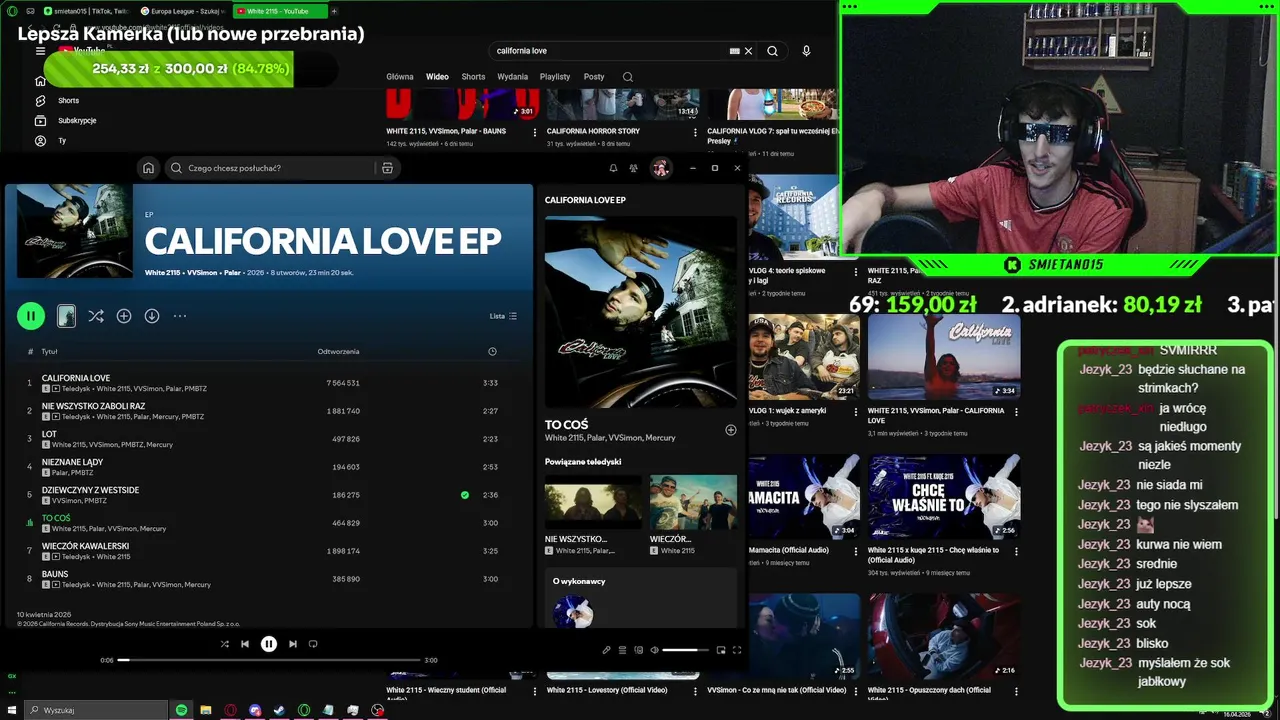This screenshot has height=720, width=1280.
Task: Open File Explorer from the taskbar
Action: pos(205,710)
